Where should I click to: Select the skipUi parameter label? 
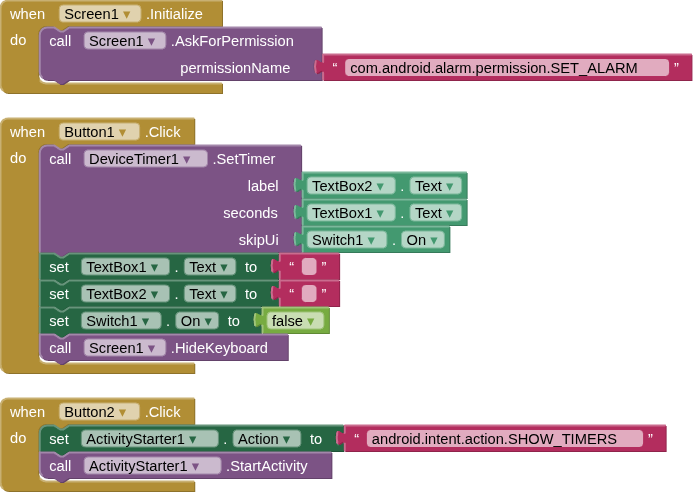259,240
